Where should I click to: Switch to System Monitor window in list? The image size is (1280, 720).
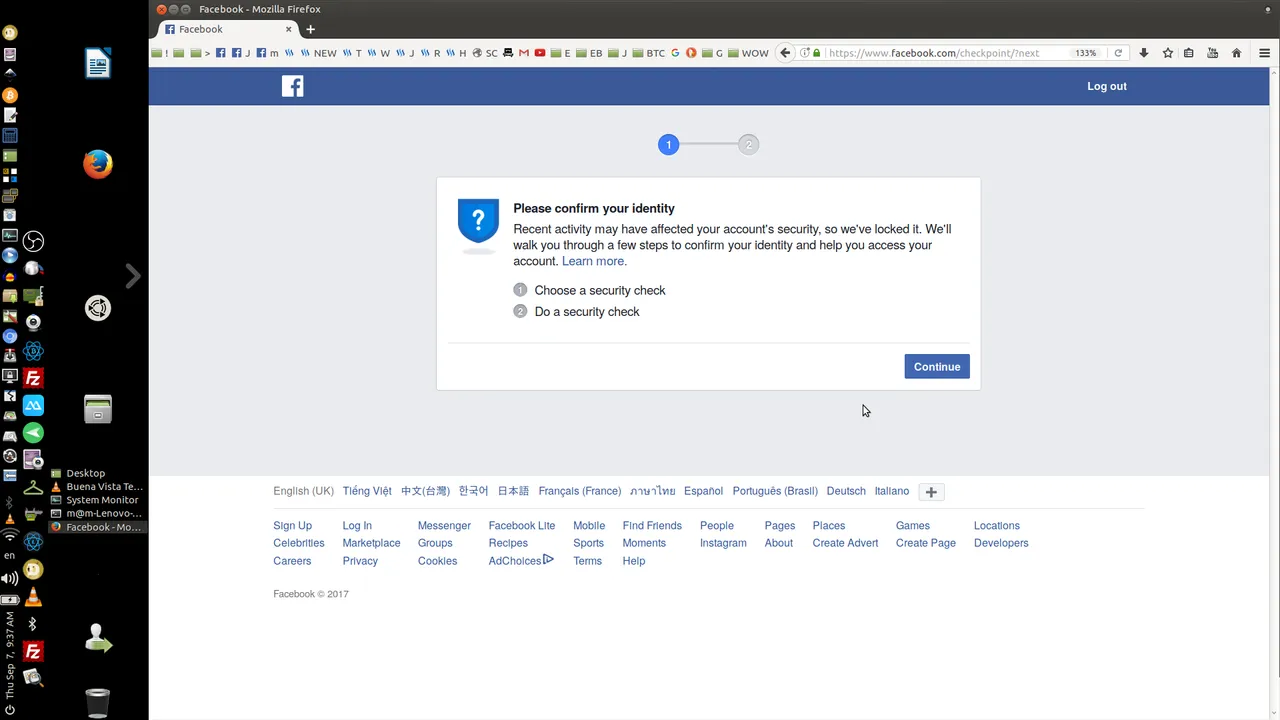(96, 500)
